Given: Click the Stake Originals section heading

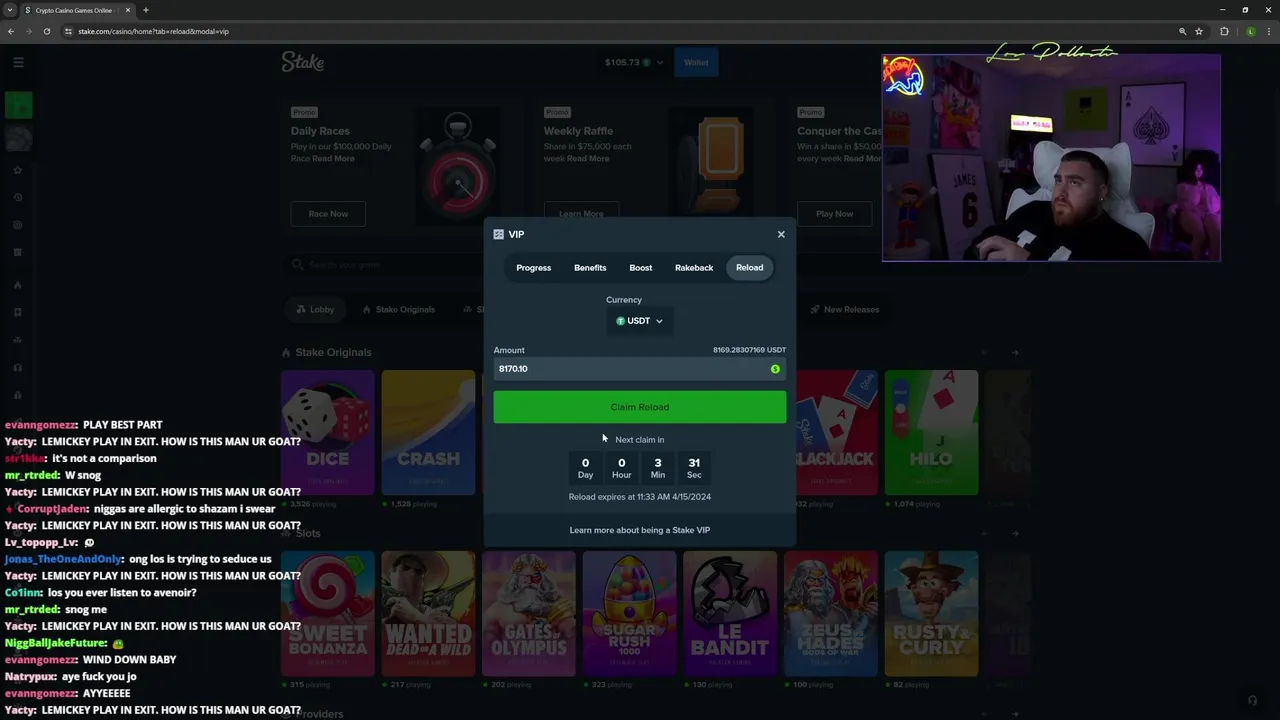Looking at the screenshot, I should click(x=333, y=352).
